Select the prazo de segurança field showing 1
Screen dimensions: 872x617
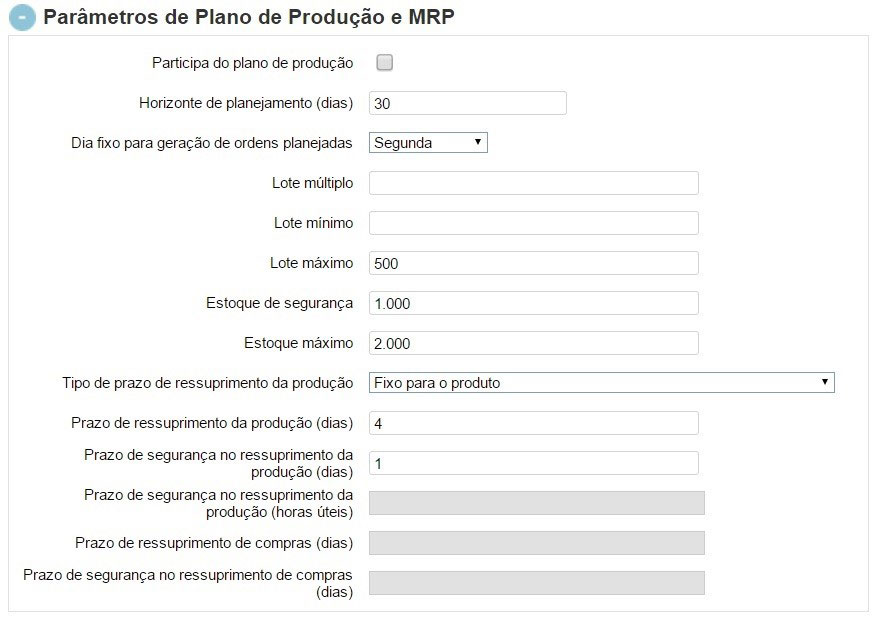pyautogui.click(x=534, y=463)
